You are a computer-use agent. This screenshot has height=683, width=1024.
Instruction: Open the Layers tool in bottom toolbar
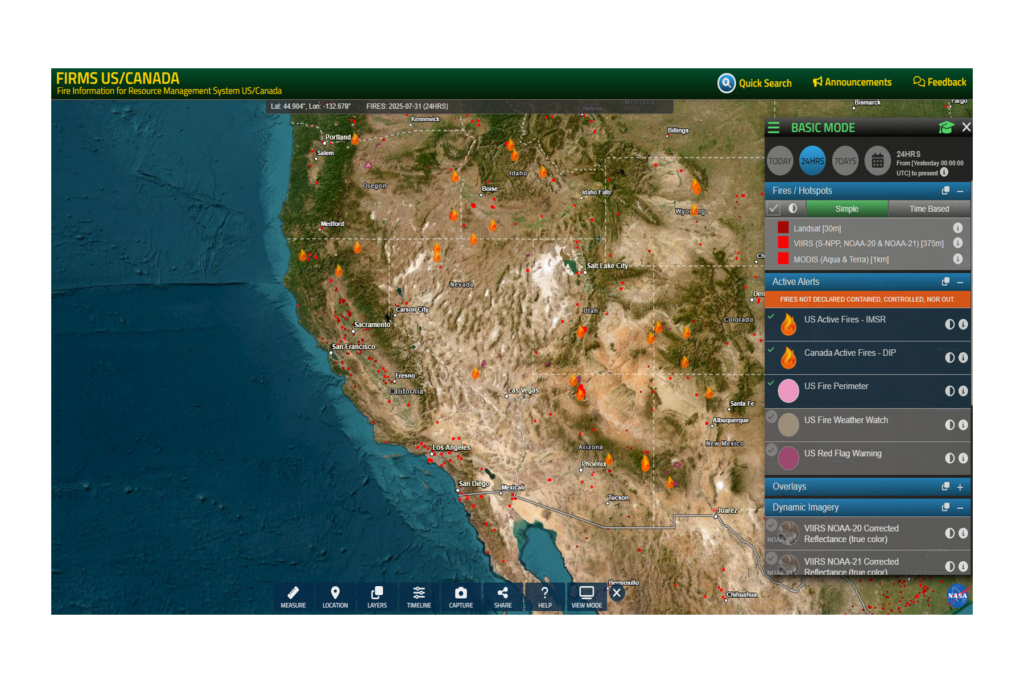pos(377,597)
